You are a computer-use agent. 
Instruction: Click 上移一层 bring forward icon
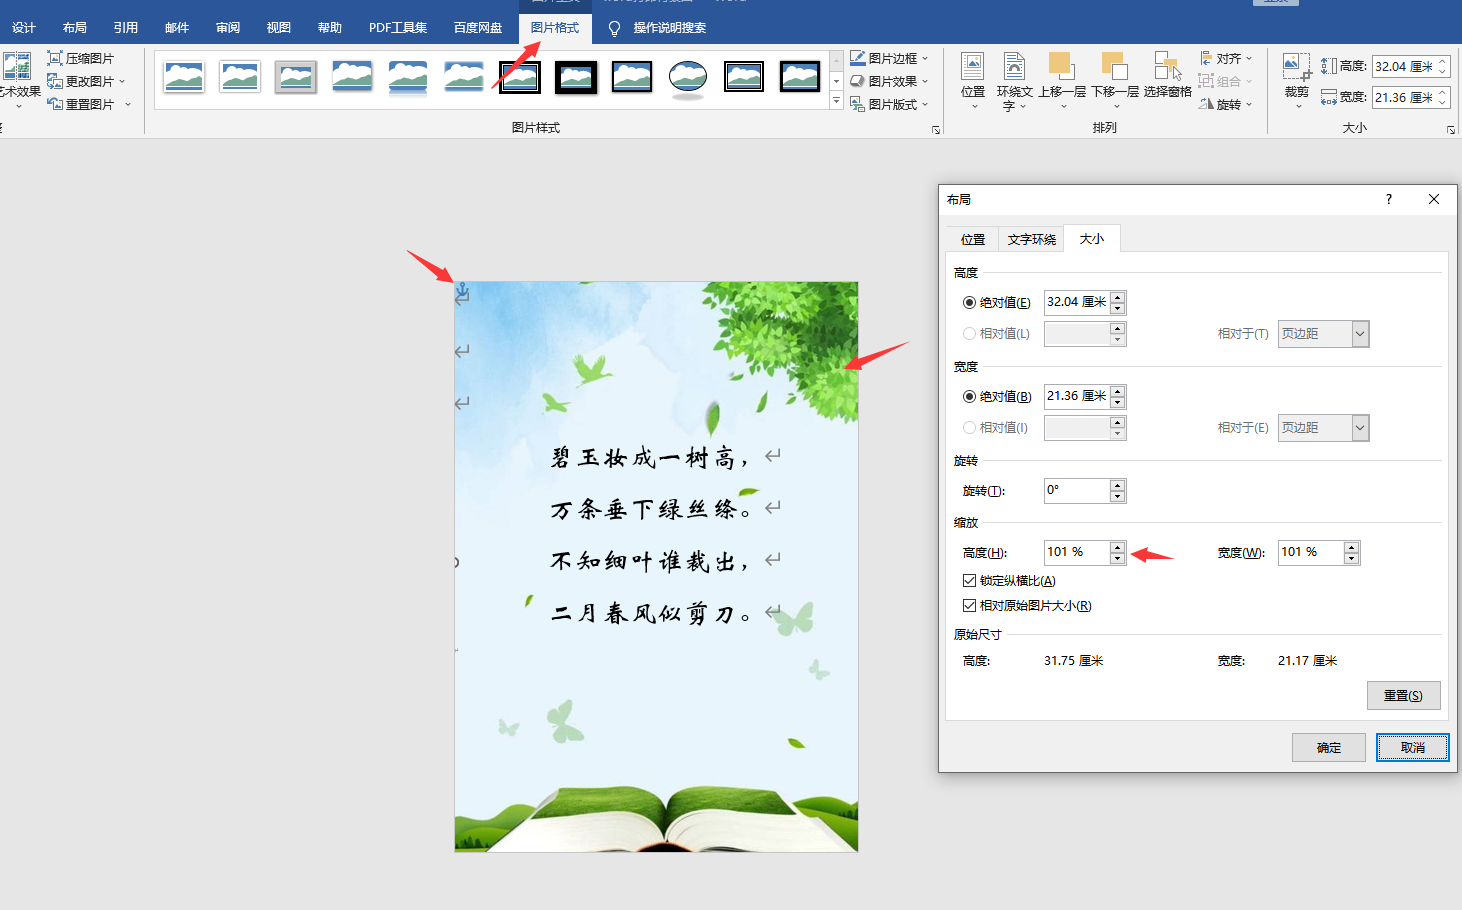pos(1061,67)
